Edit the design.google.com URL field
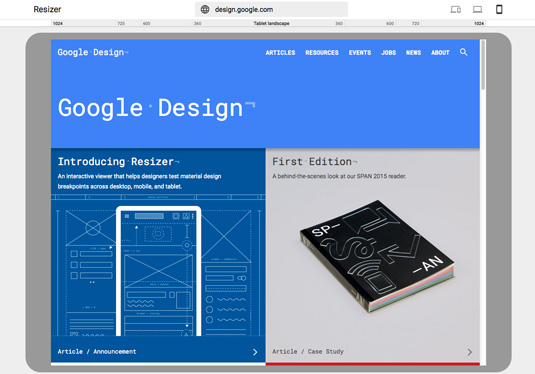535x374 pixels. (272, 10)
